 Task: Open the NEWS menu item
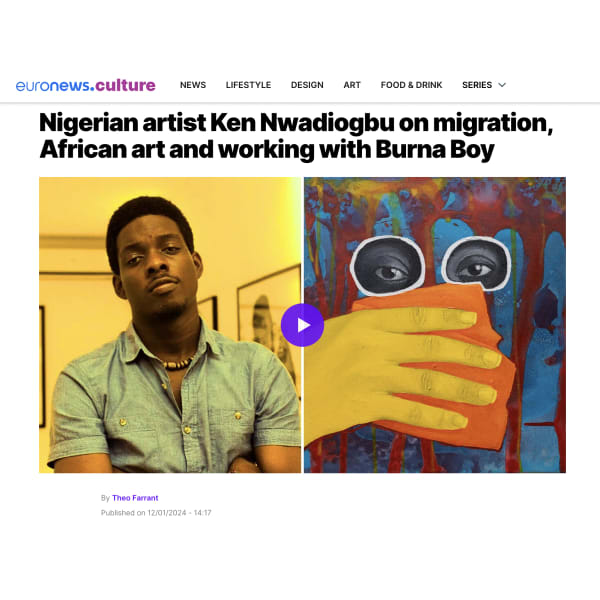[193, 85]
